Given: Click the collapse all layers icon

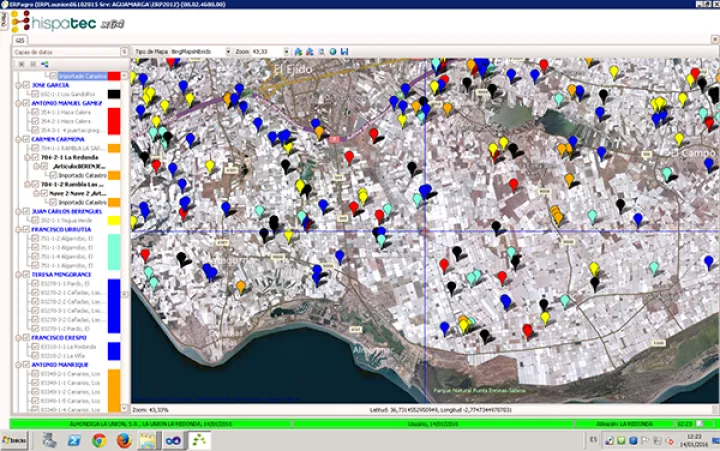Looking at the screenshot, I should [33, 64].
